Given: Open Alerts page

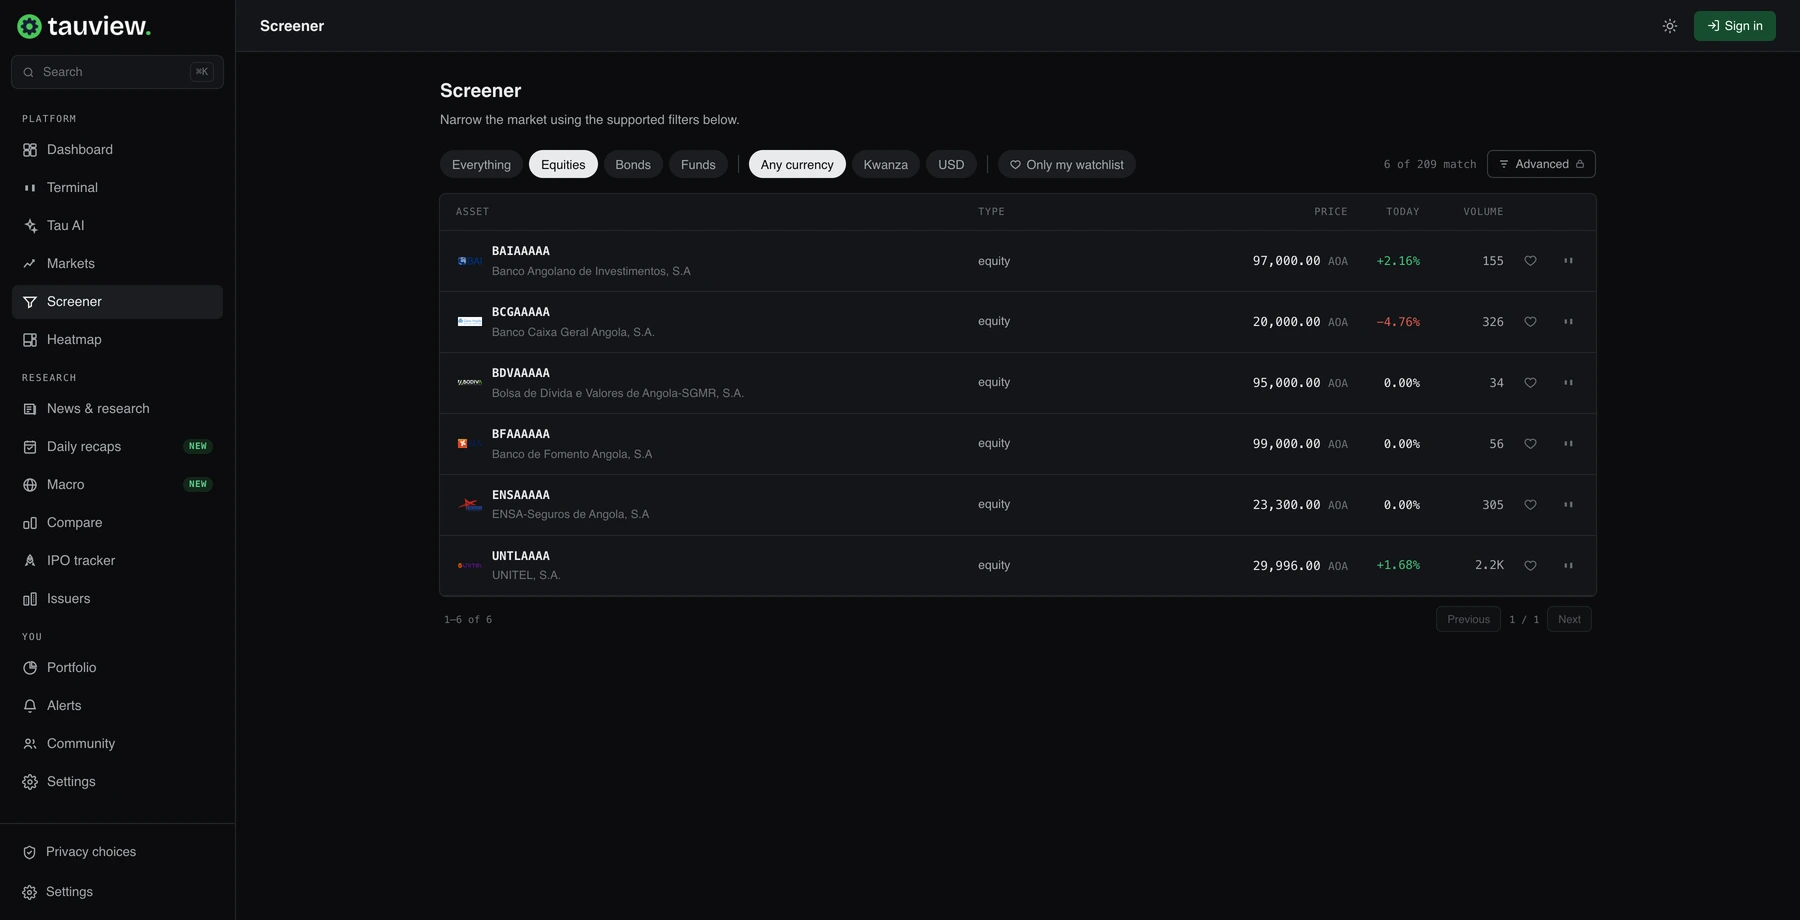Looking at the screenshot, I should pos(117,706).
